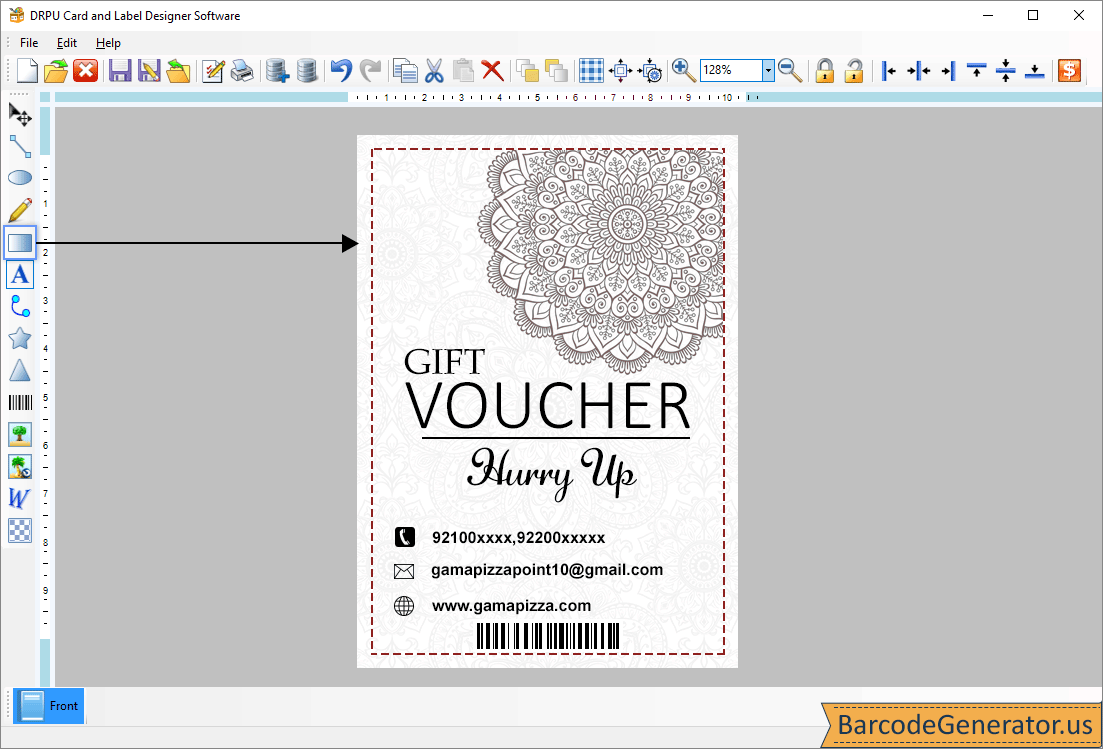Print the voucher design
Screen dimensions: 1103x749
click(242, 70)
